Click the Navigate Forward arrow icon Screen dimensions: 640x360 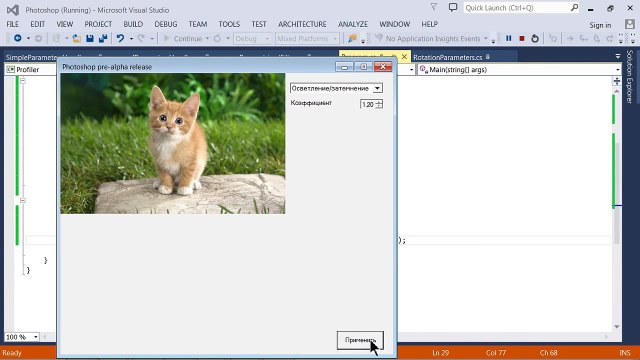[x=38, y=38]
